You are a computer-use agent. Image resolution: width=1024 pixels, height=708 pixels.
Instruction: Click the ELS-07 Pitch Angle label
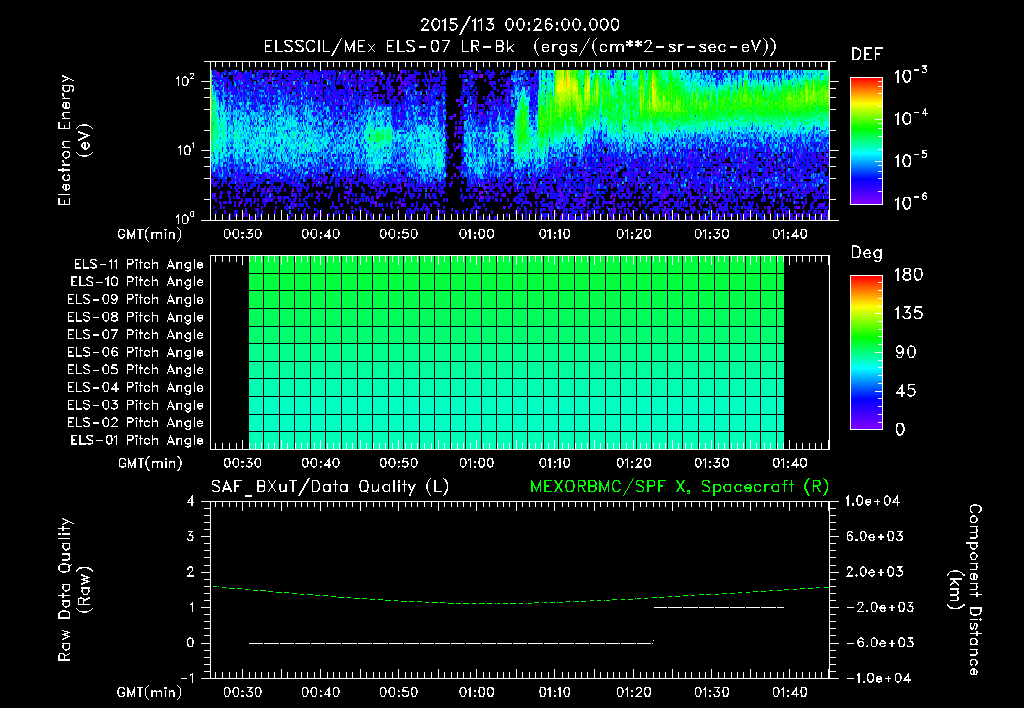136,334
